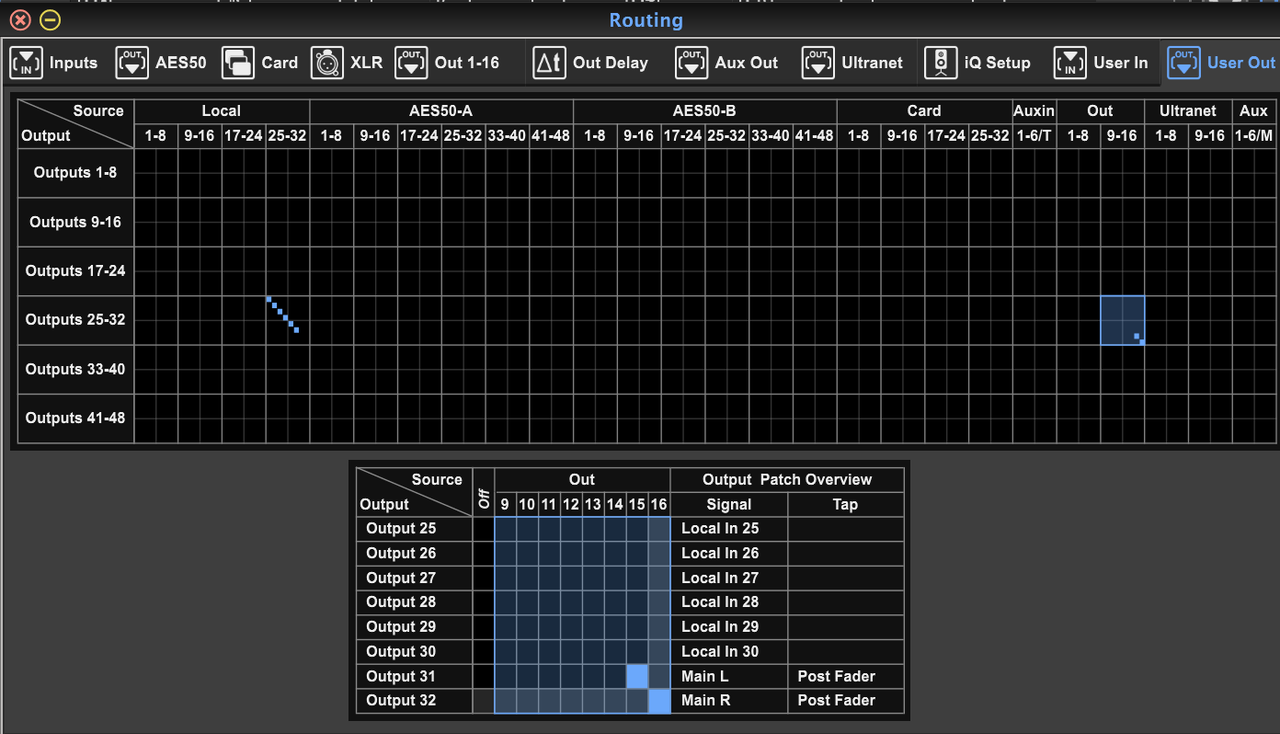Click the Off column header
Image resolution: width=1280 pixels, height=734 pixels.
coord(483,491)
